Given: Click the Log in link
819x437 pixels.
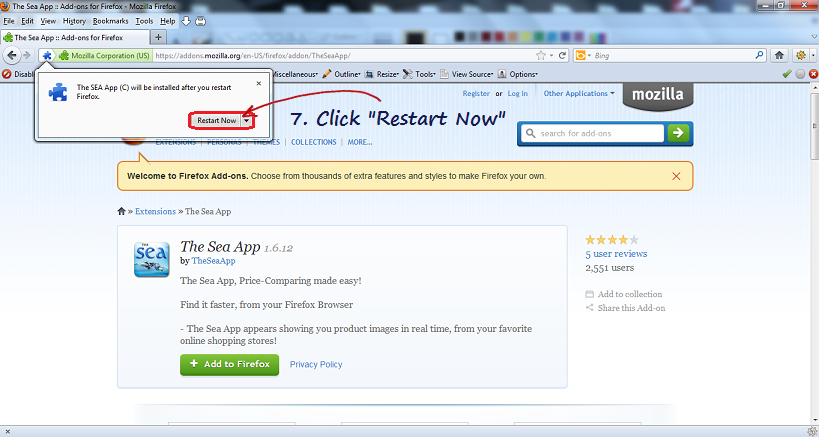Looking at the screenshot, I should pos(518,93).
